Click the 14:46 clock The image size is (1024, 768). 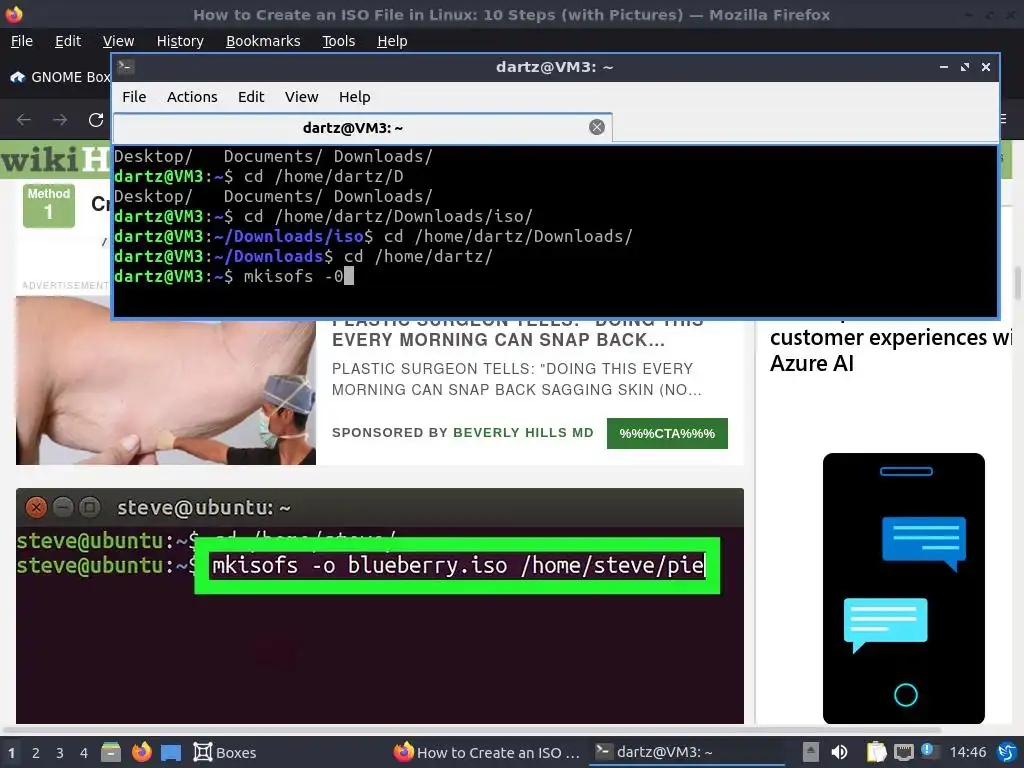pos(967,752)
